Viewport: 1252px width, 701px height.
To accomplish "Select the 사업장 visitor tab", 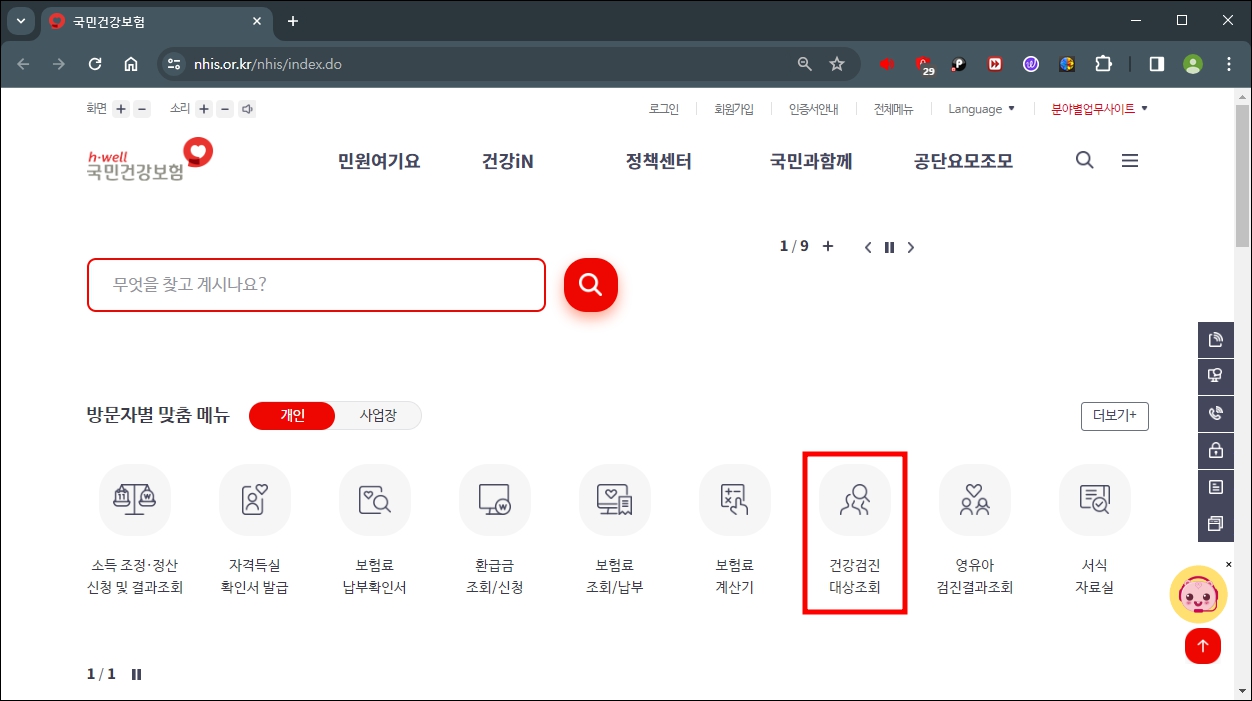I will [x=378, y=416].
